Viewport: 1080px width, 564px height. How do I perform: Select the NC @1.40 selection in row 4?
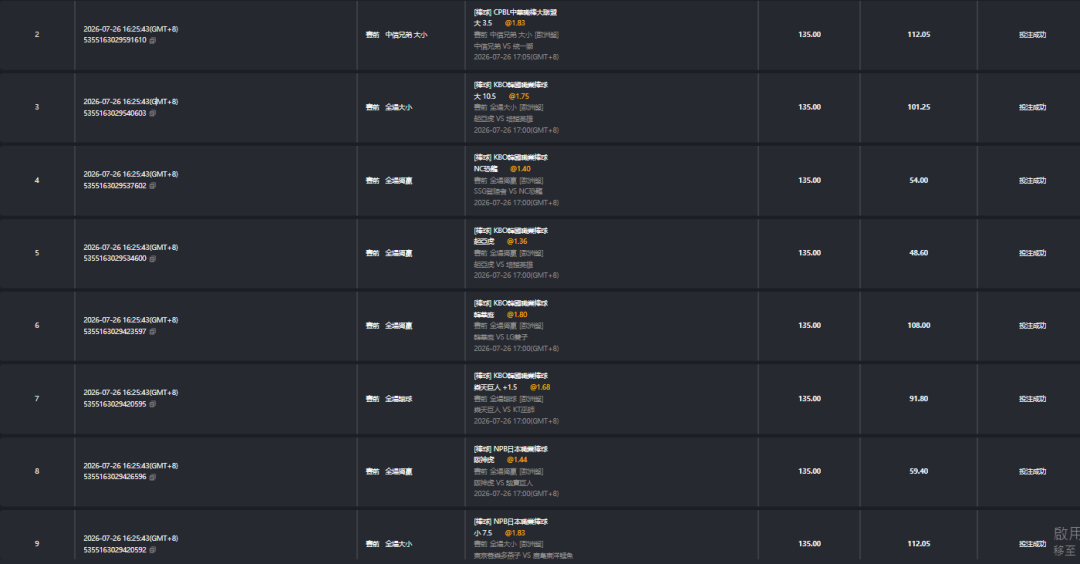(x=502, y=169)
